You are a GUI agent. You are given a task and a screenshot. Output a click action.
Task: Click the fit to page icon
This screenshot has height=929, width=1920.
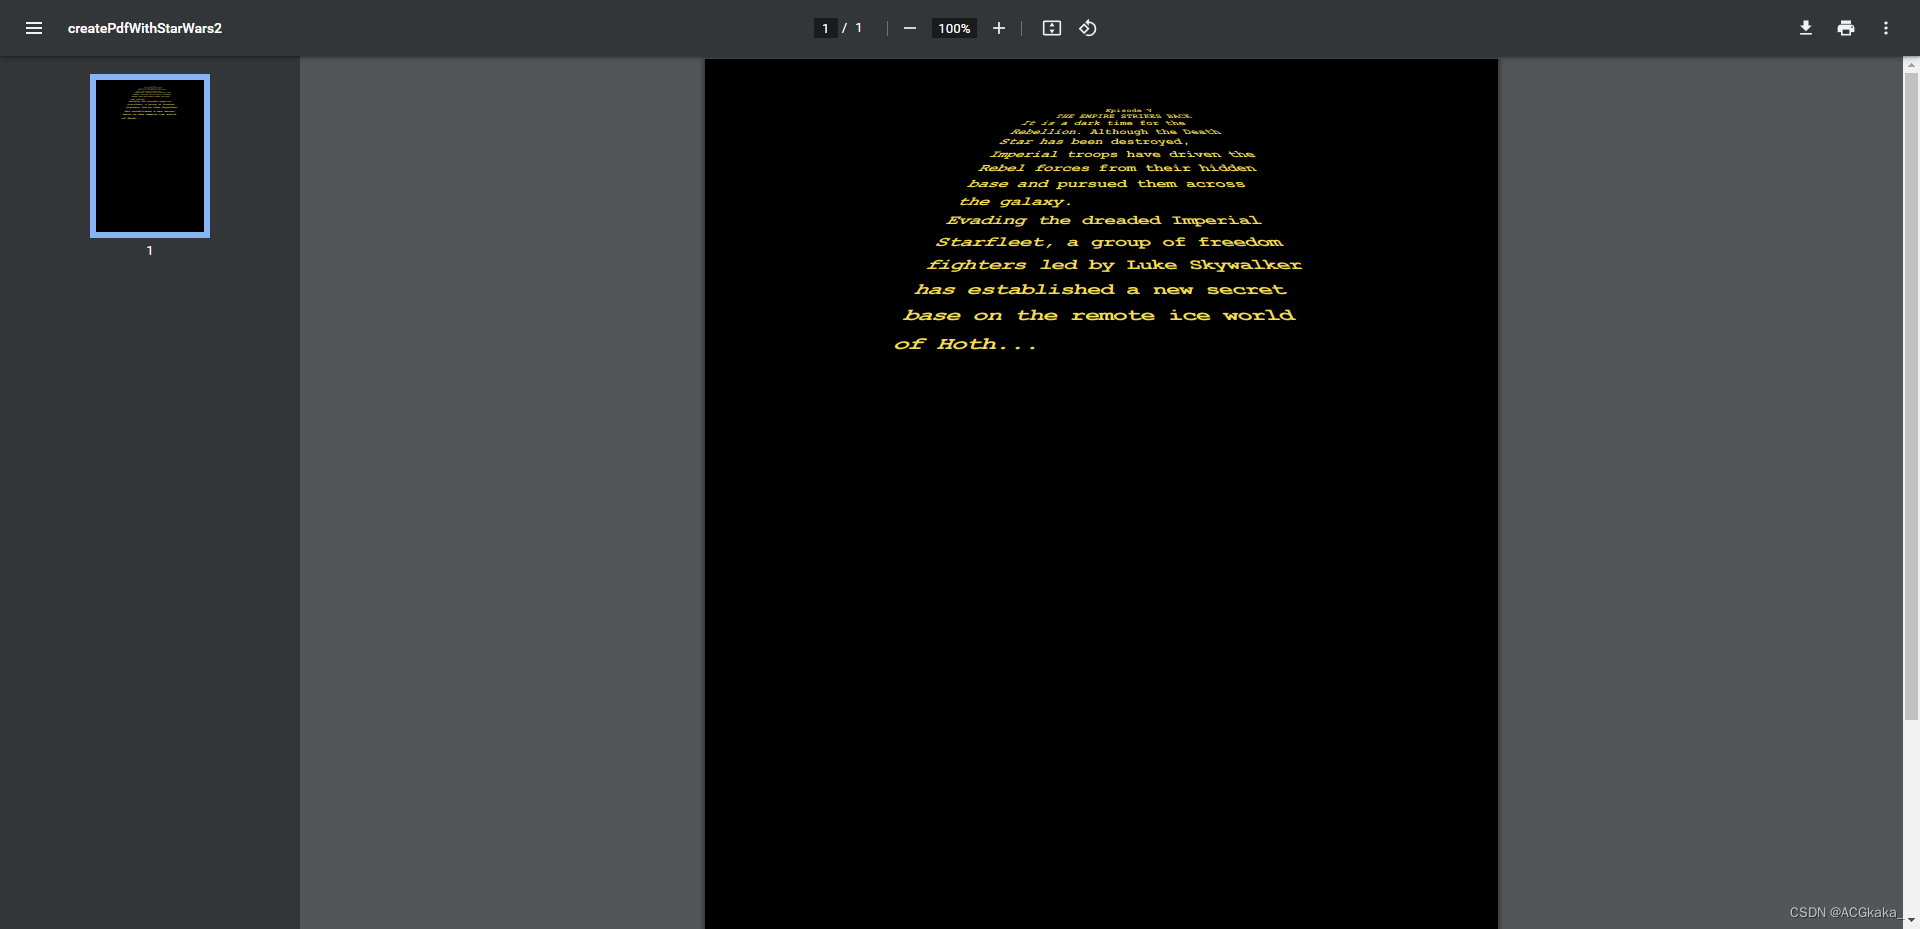(x=1052, y=28)
